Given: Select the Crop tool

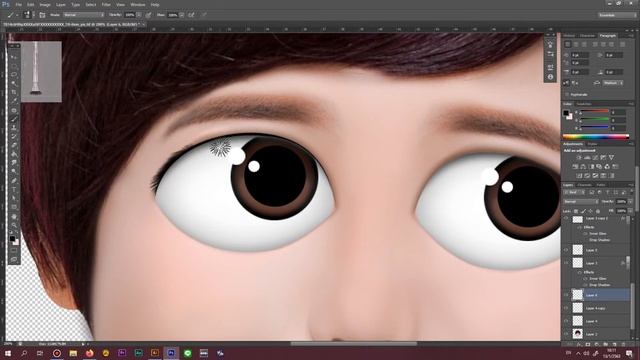Looking at the screenshot, I should 14,92.
